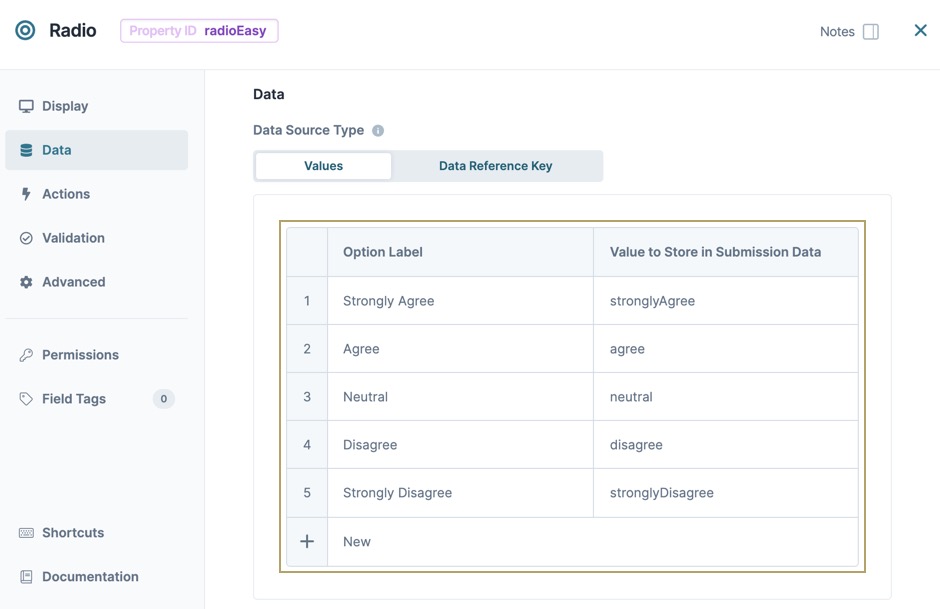Click the Property ID radioEasy badge
The image size is (940, 609).
click(x=199, y=31)
